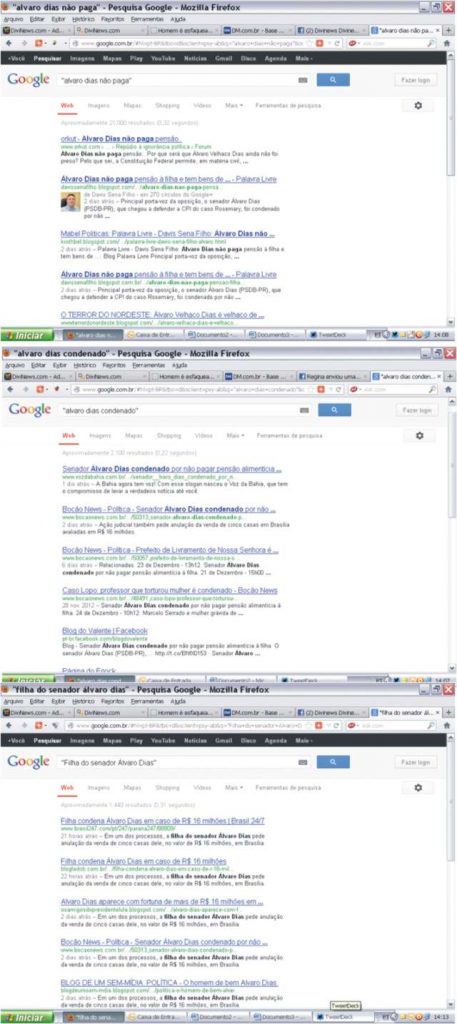Open YouTube in the top window's black Google bar
Image resolution: width=457 pixels, height=1024 pixels.
(x=163, y=58)
